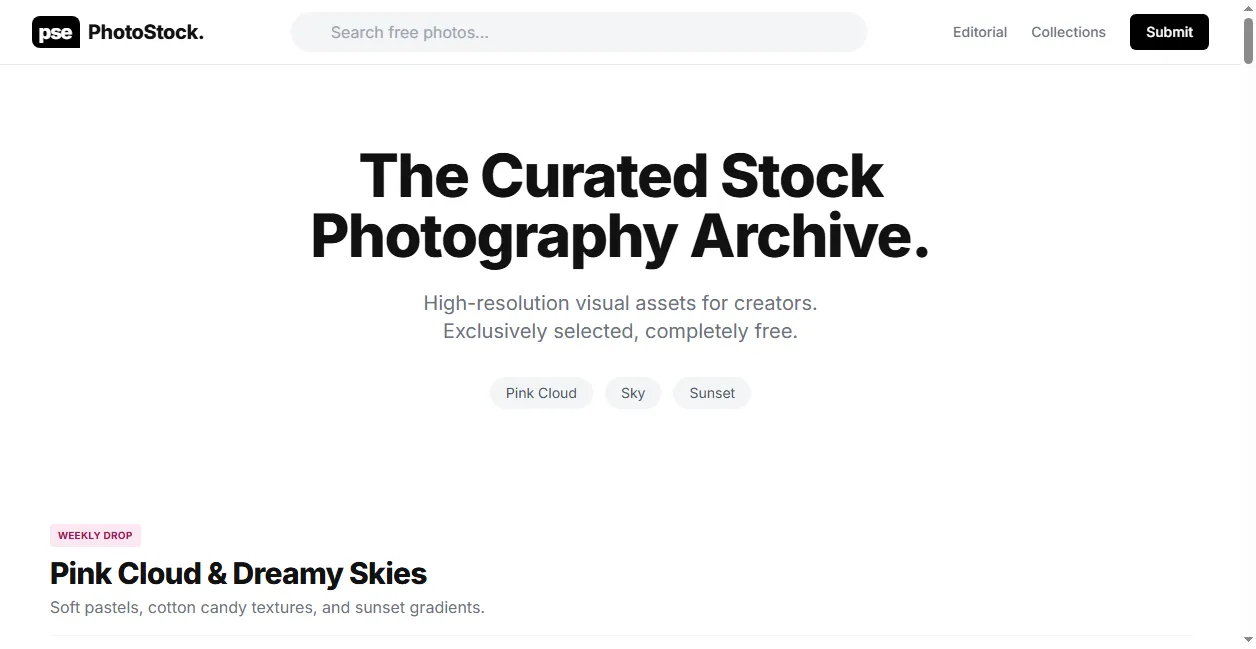Open the Collections page
The width and height of the screenshot is (1256, 649).
[x=1068, y=32]
